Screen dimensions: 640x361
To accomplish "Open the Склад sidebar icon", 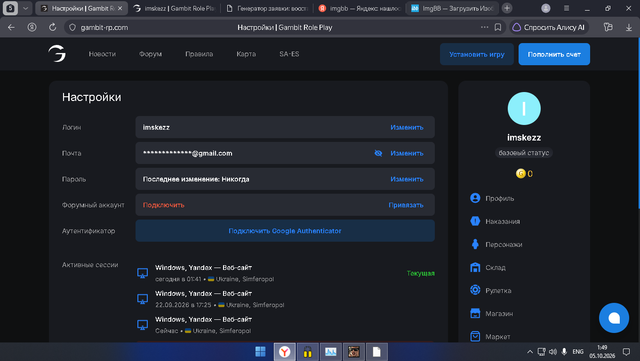I will click(475, 267).
